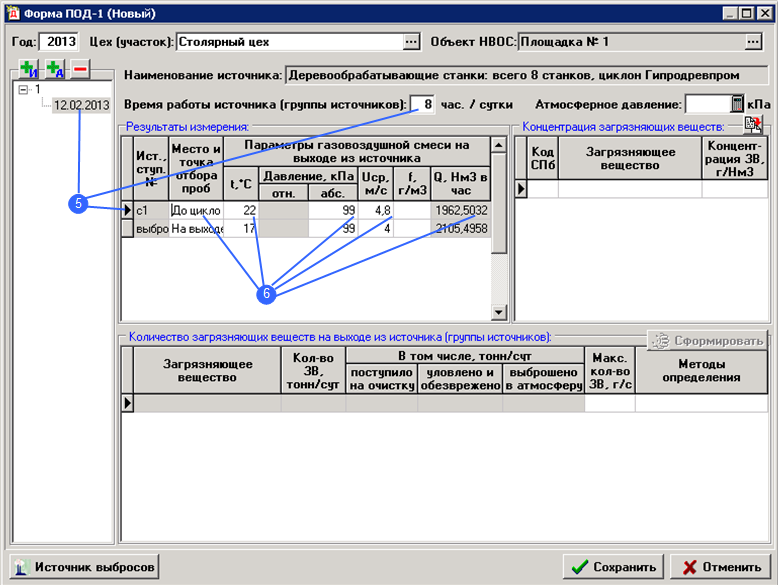Screen dimensions: 778x585
Task: Click the 'выброшено в атмосферу' column header
Action: (543, 379)
